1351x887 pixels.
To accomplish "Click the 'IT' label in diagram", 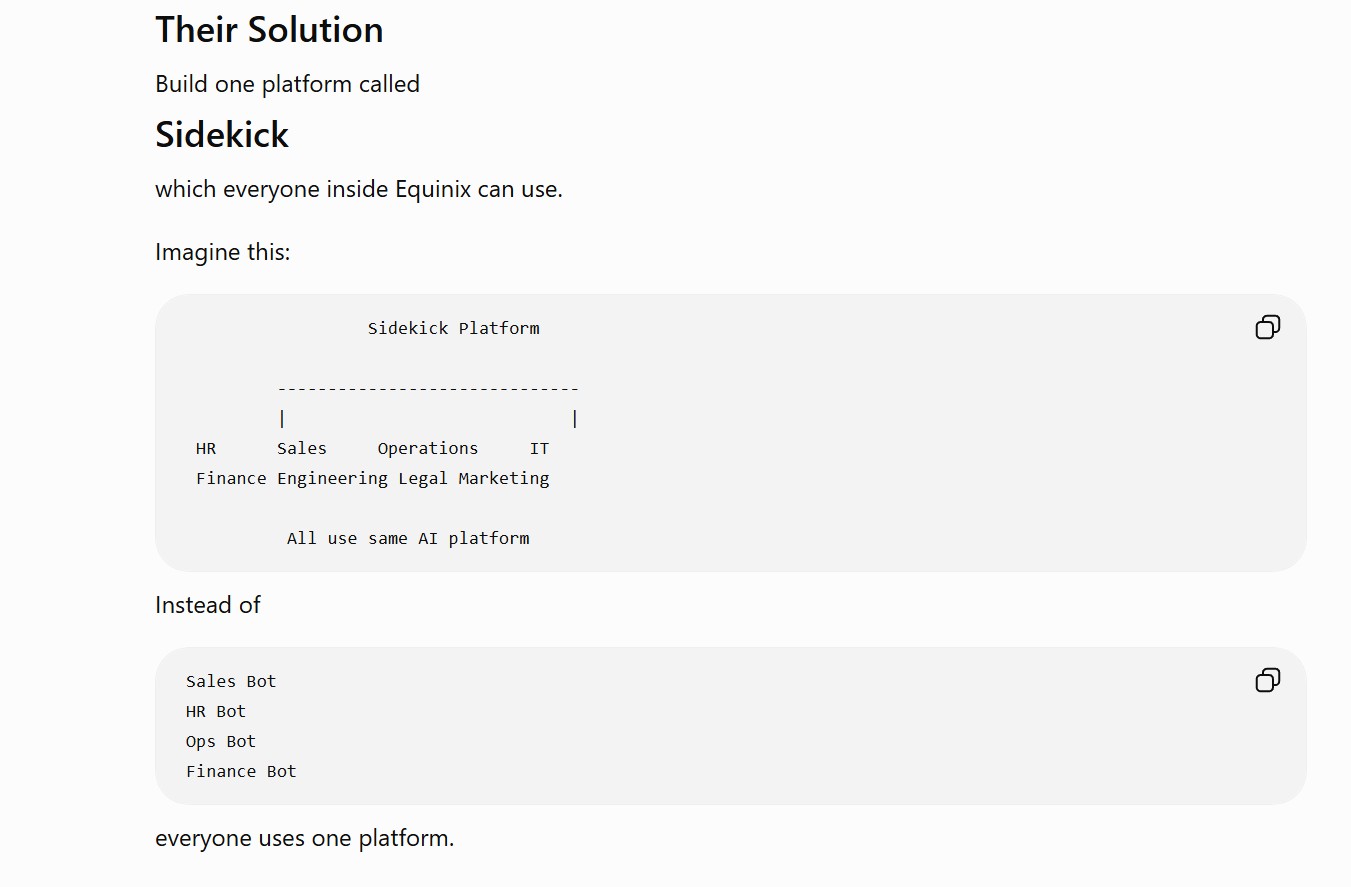I will 539,448.
